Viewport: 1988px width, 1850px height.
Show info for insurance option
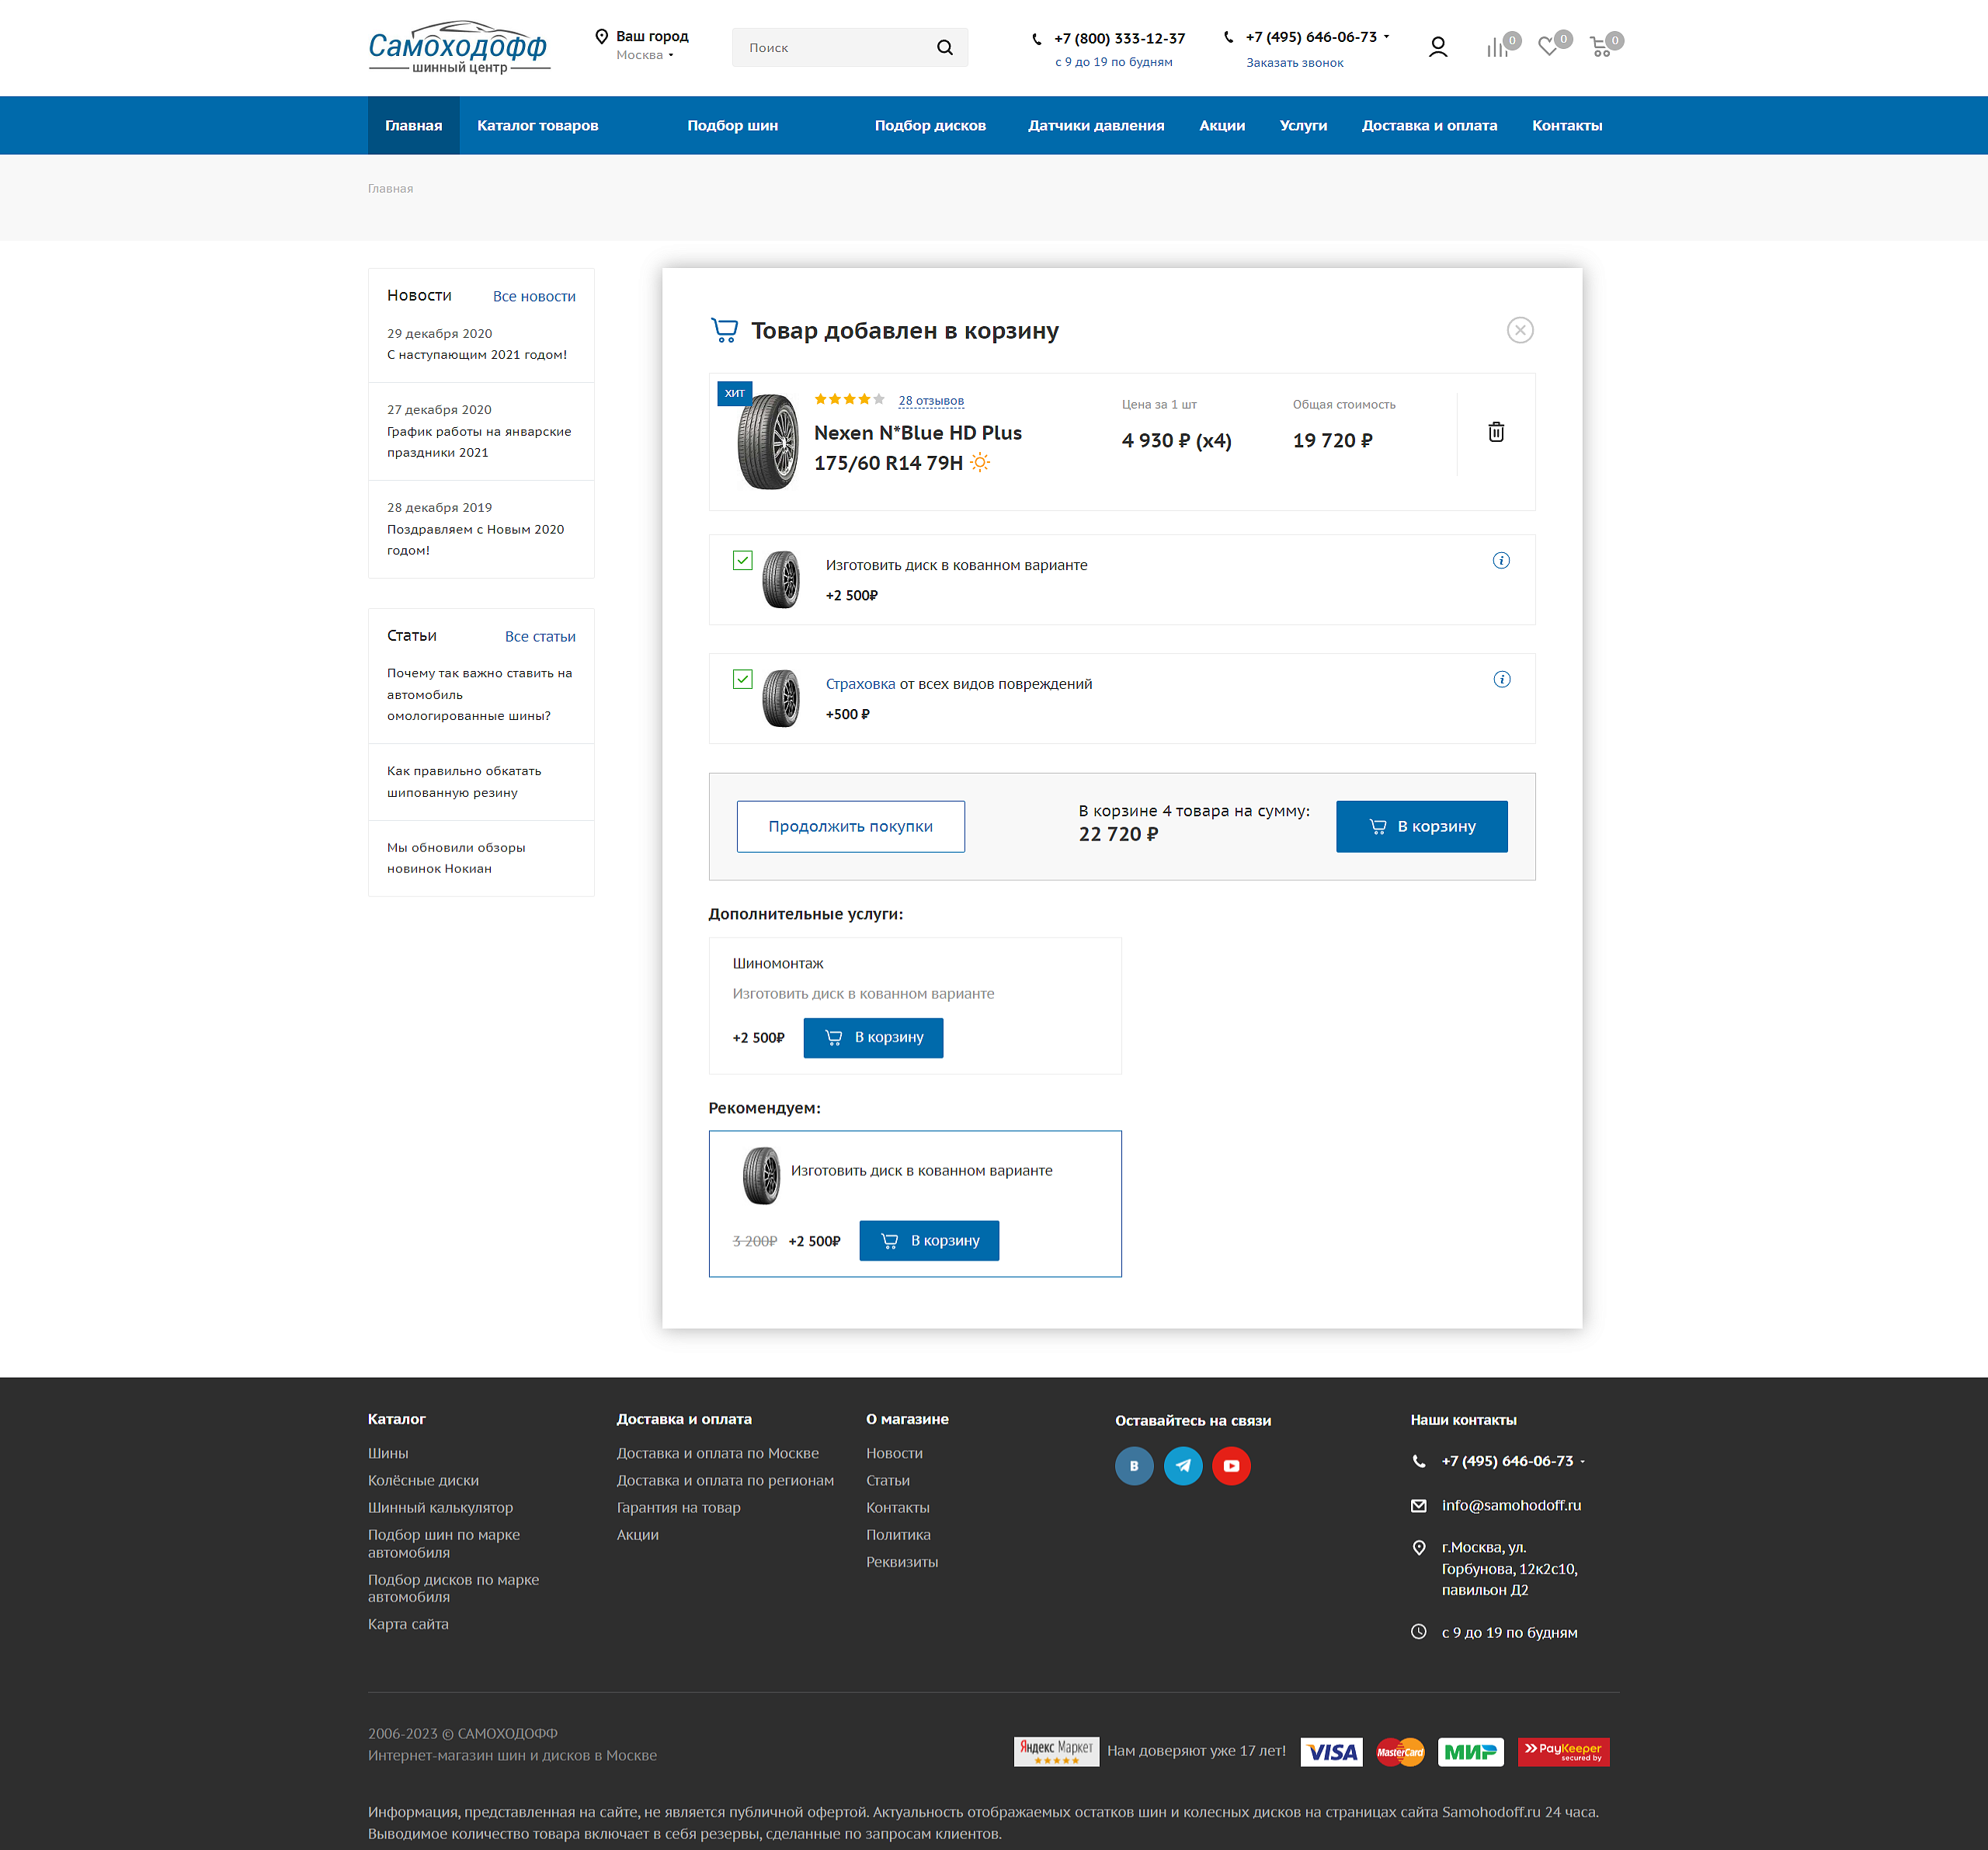tap(1501, 679)
